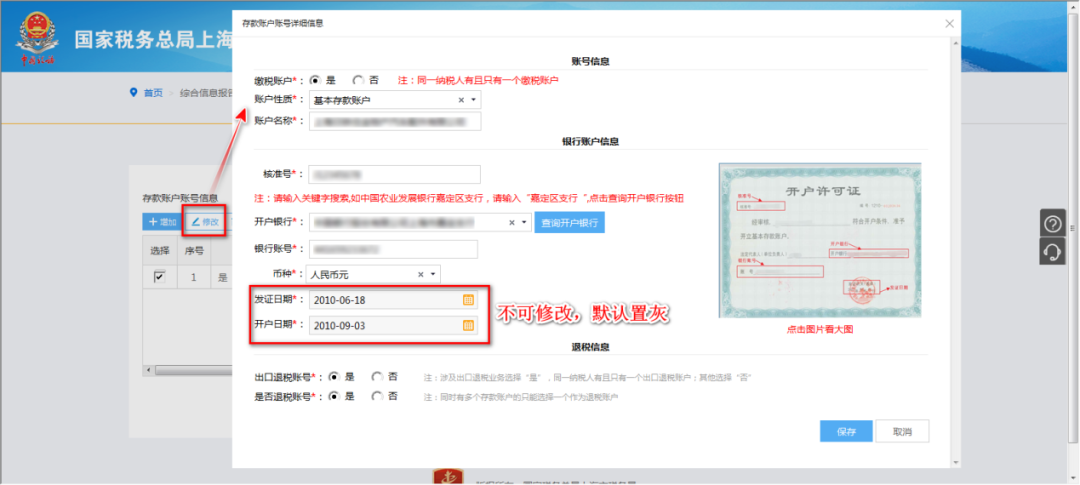1080x485 pixels.
Task: Click the 查询开户银行 button
Action: [569, 223]
